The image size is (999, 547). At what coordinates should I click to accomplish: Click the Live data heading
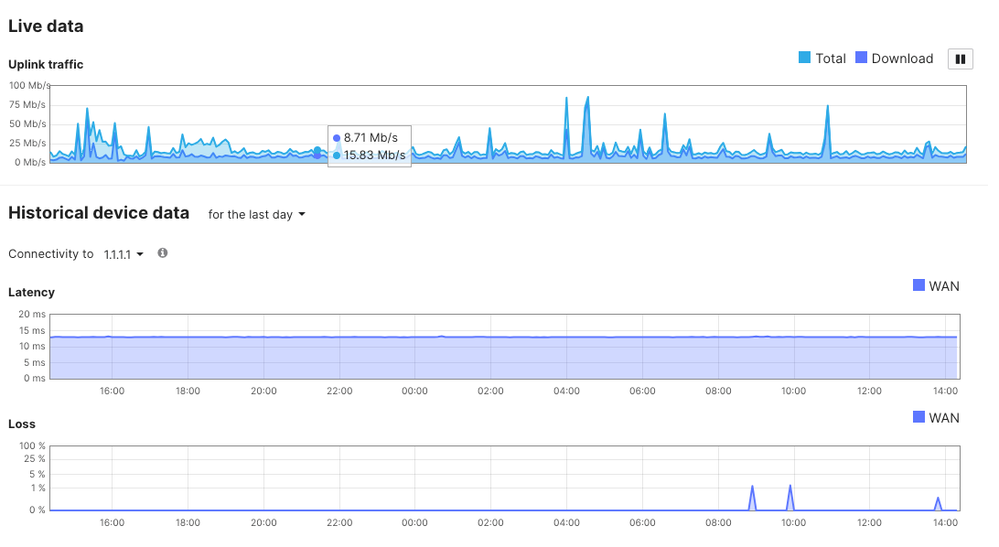(x=46, y=26)
